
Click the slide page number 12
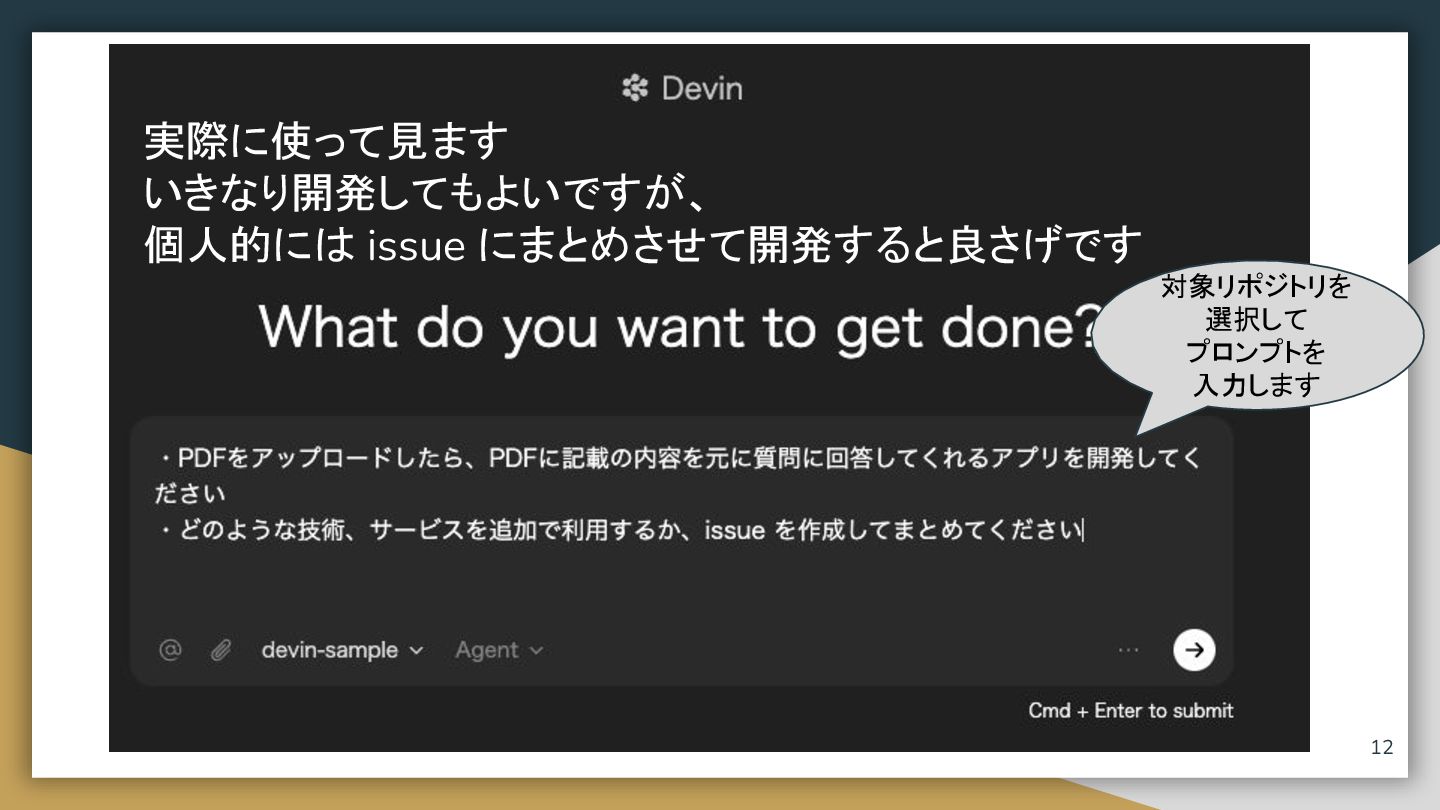click(1381, 747)
